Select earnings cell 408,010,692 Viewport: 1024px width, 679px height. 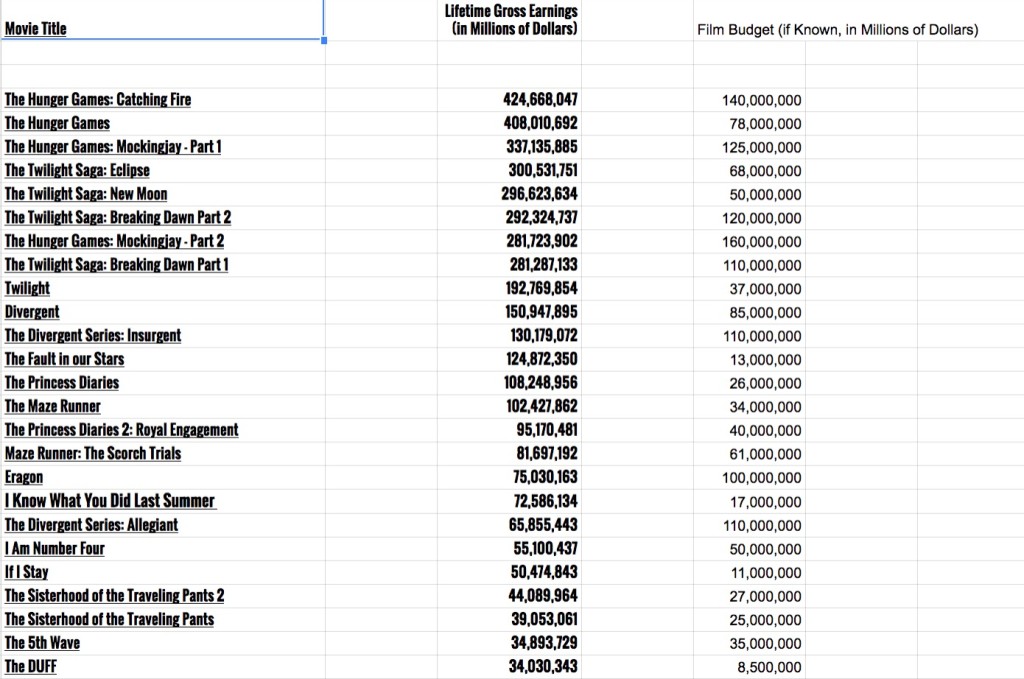509,123
